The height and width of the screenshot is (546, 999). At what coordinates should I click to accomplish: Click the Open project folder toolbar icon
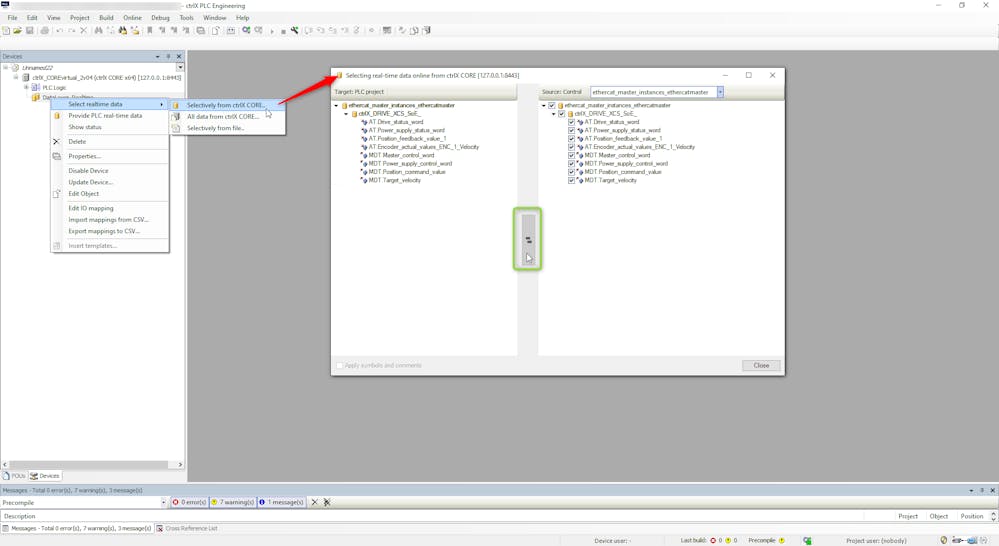click(x=18, y=31)
